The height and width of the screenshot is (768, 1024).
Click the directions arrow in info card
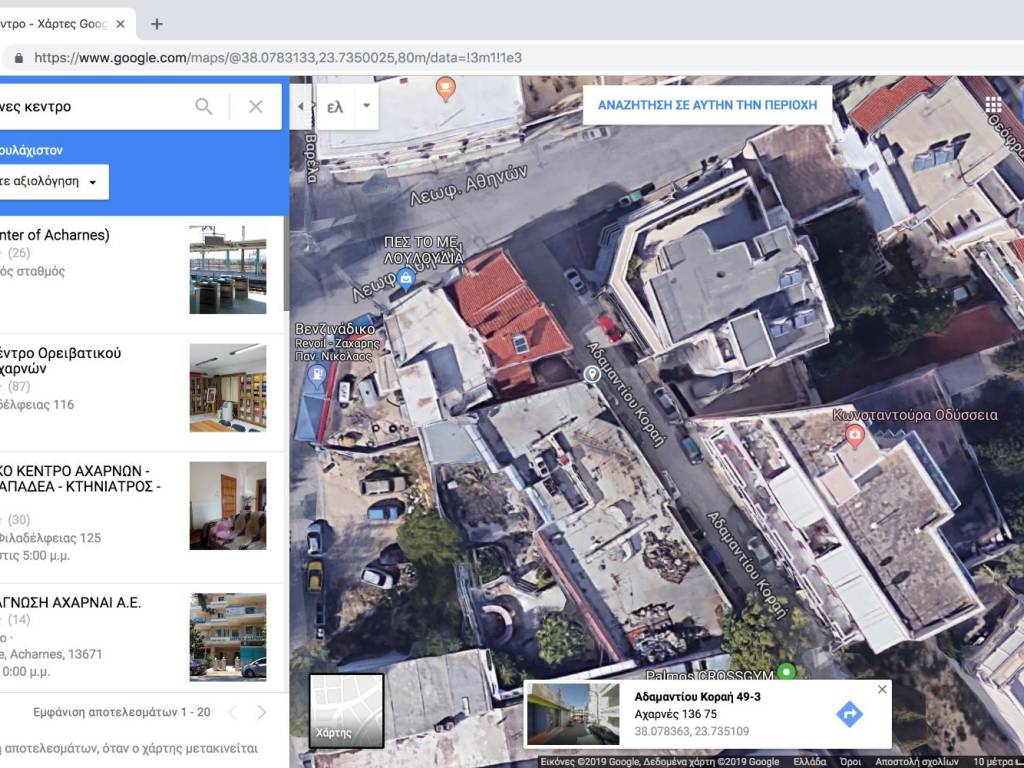click(x=849, y=714)
